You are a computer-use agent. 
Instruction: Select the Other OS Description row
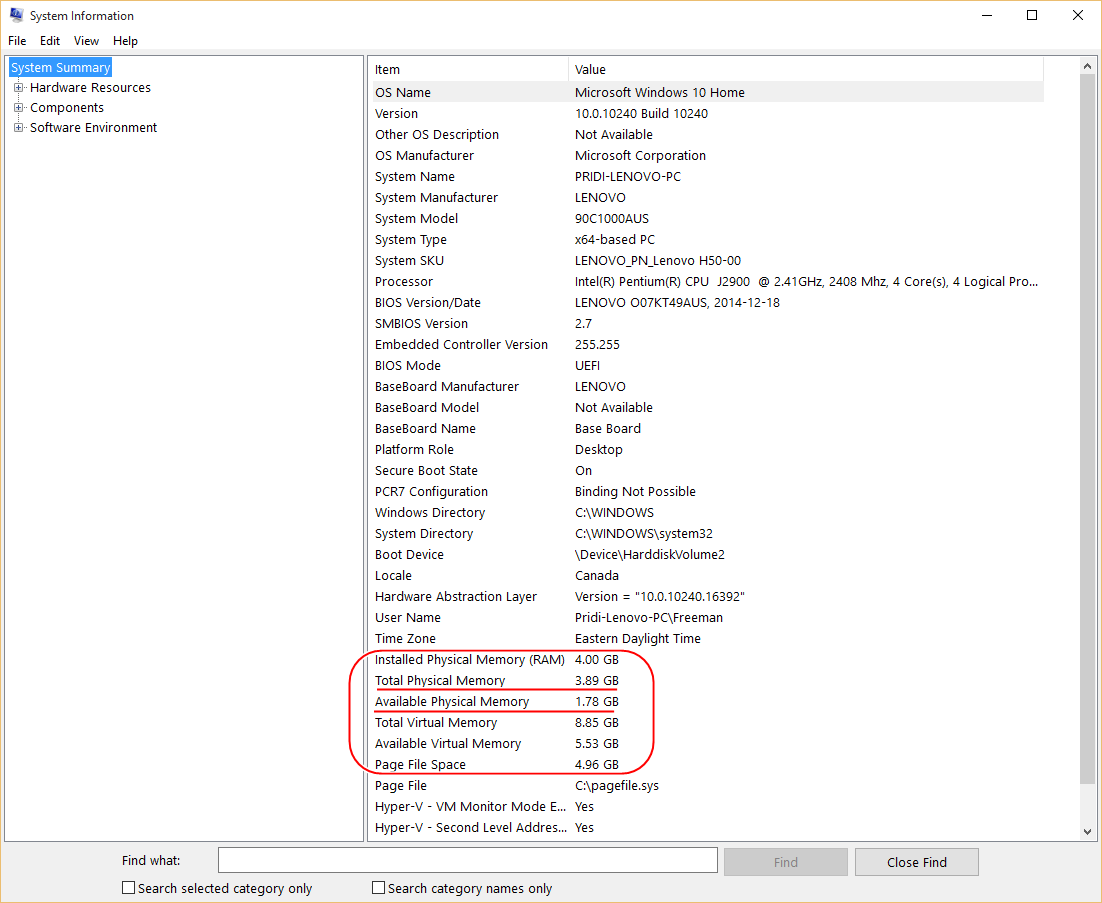[x=708, y=134]
